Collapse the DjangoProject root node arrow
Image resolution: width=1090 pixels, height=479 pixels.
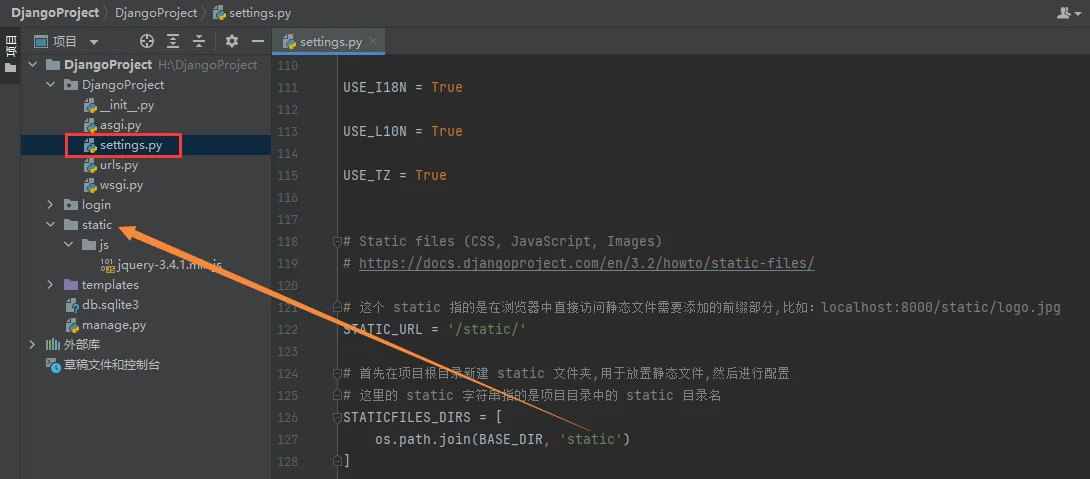click(32, 65)
